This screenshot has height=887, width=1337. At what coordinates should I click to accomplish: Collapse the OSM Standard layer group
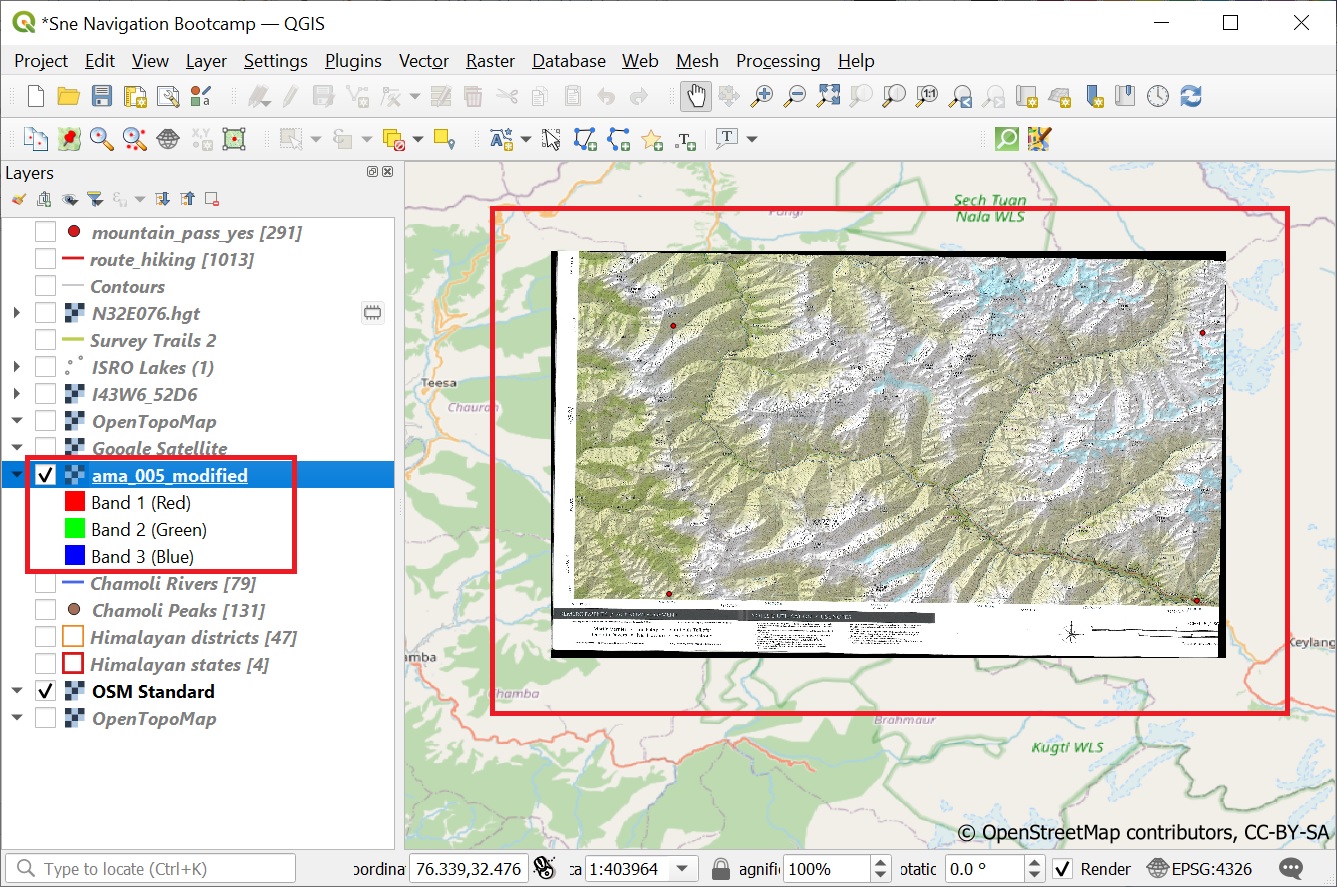17,691
